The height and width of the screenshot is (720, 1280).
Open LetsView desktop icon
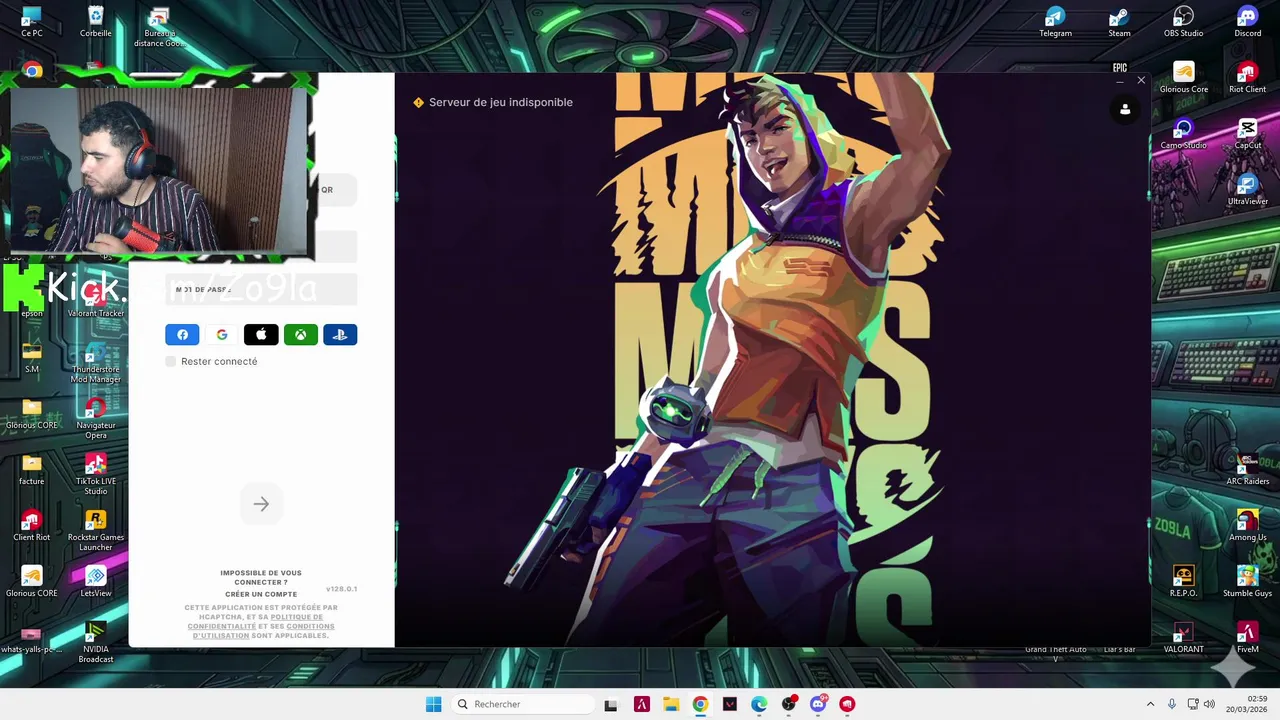(x=96, y=582)
